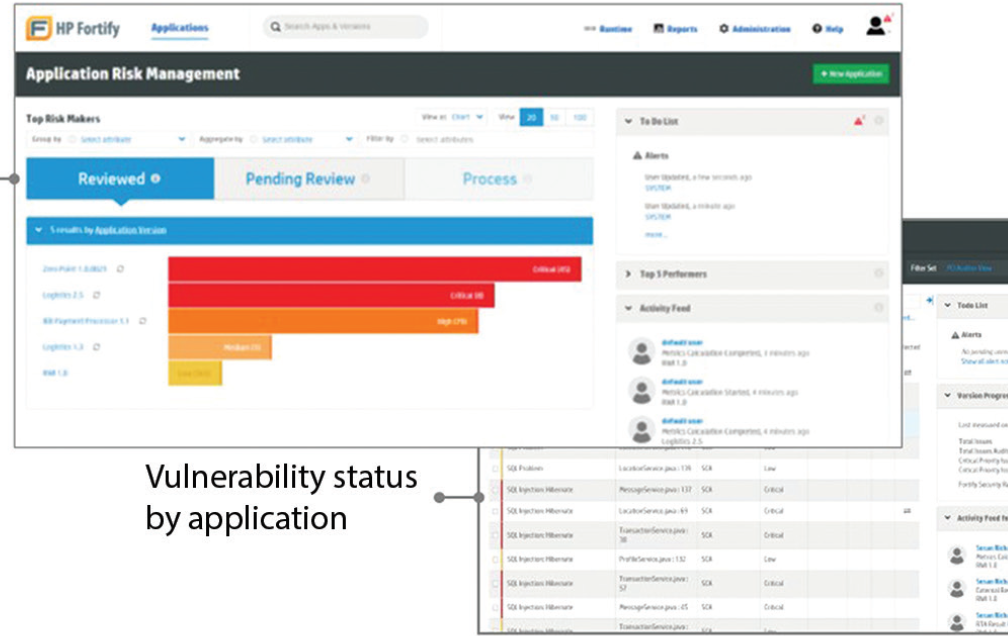Click the magnifier icon in the search box
1008x636 pixels.
pos(275,27)
